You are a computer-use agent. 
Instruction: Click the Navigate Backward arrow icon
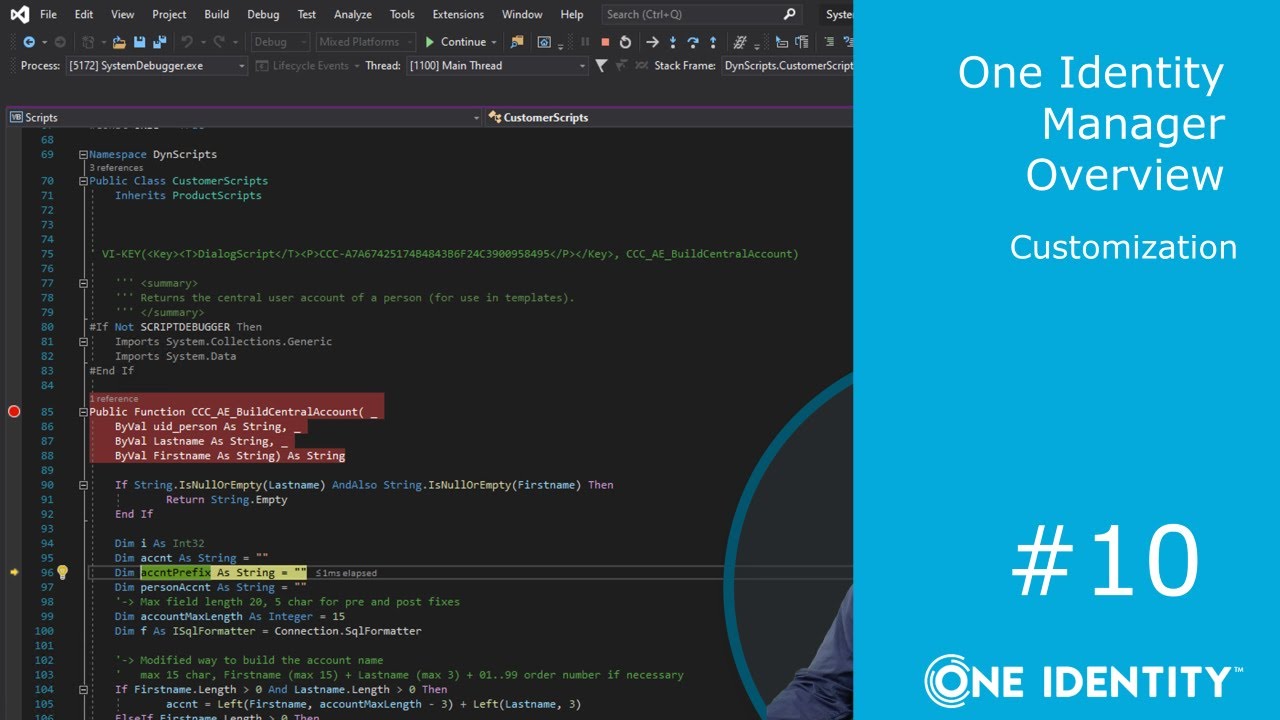[x=28, y=42]
